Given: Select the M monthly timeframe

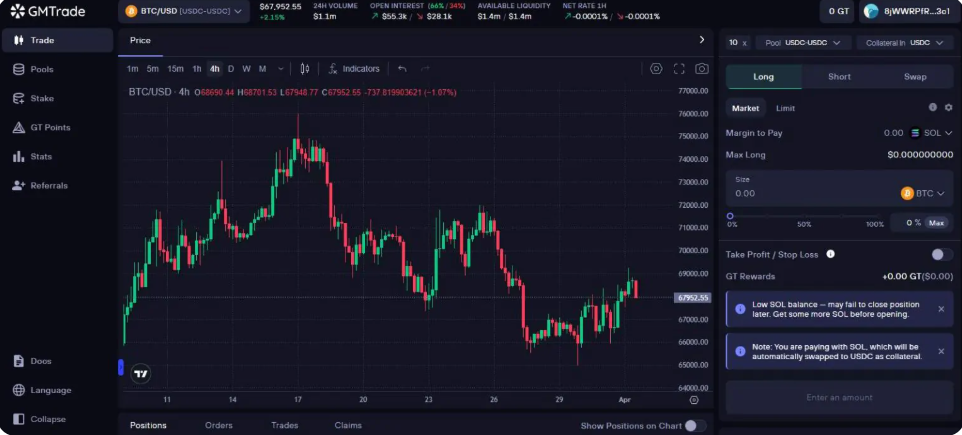Looking at the screenshot, I should click(x=263, y=69).
